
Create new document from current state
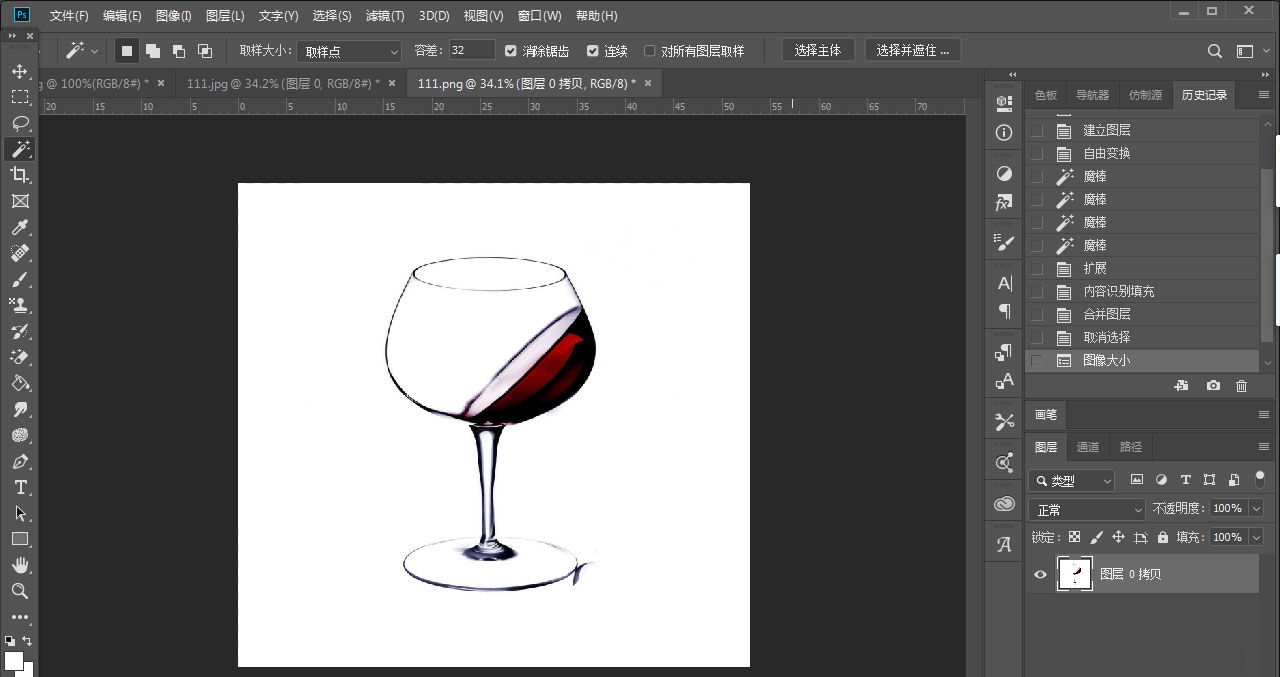tap(1181, 385)
